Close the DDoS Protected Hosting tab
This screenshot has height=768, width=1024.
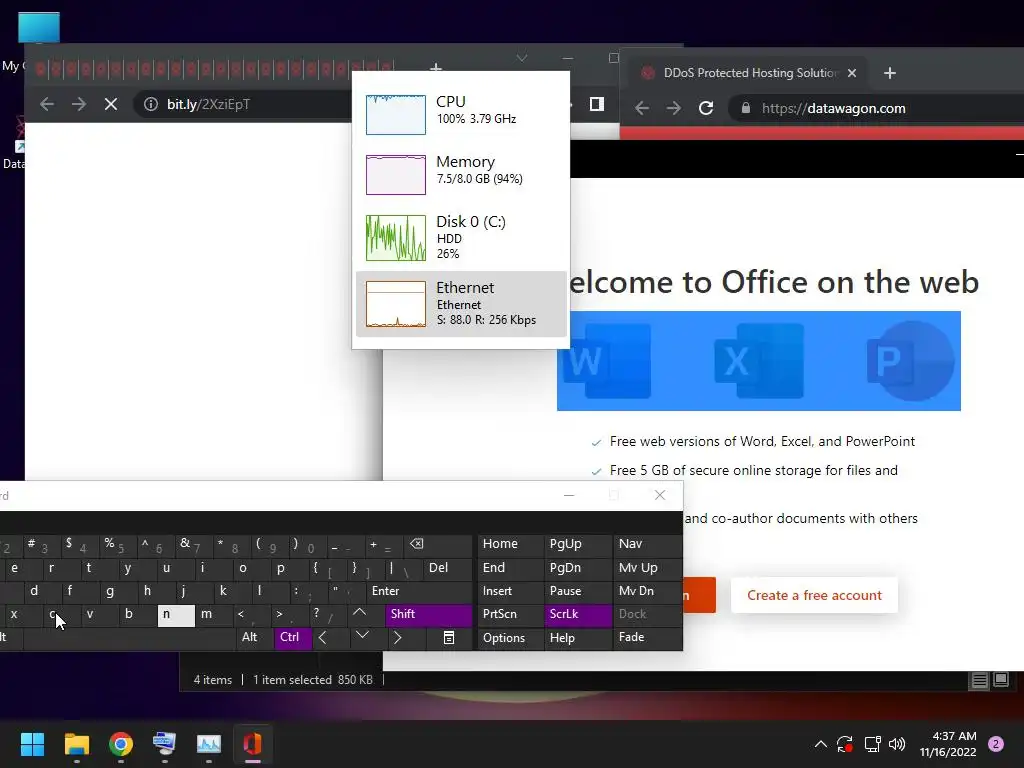pos(852,73)
